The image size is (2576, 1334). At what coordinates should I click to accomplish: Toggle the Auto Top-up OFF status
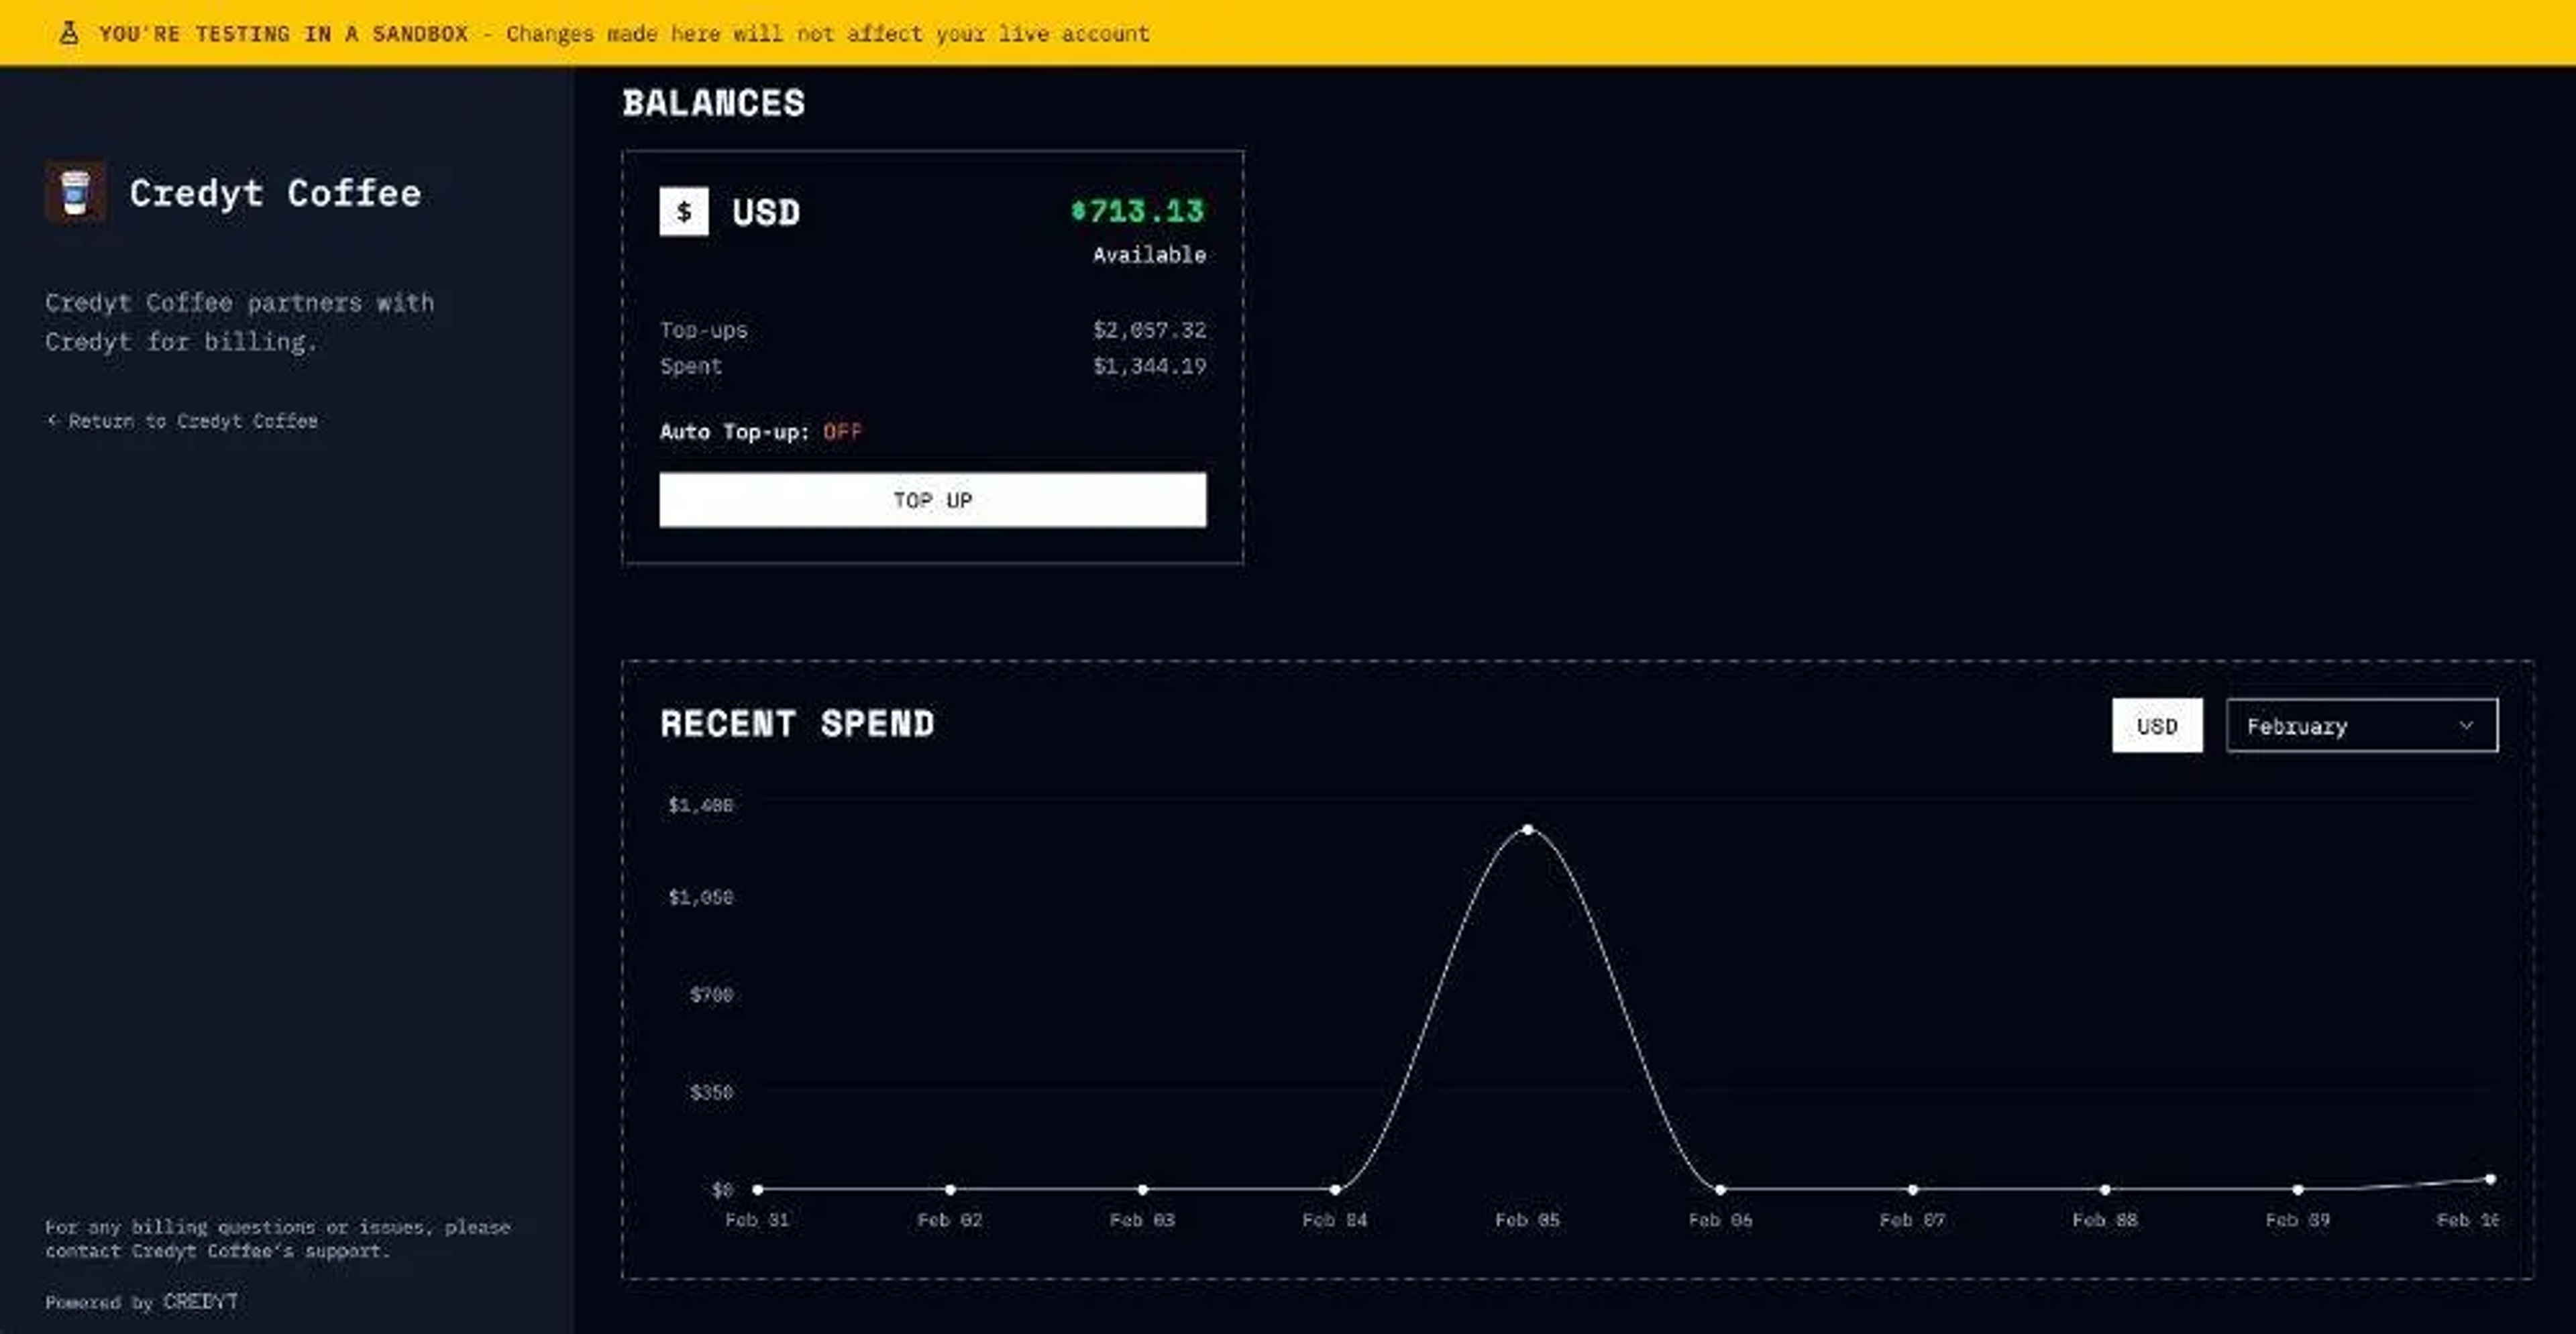click(842, 431)
